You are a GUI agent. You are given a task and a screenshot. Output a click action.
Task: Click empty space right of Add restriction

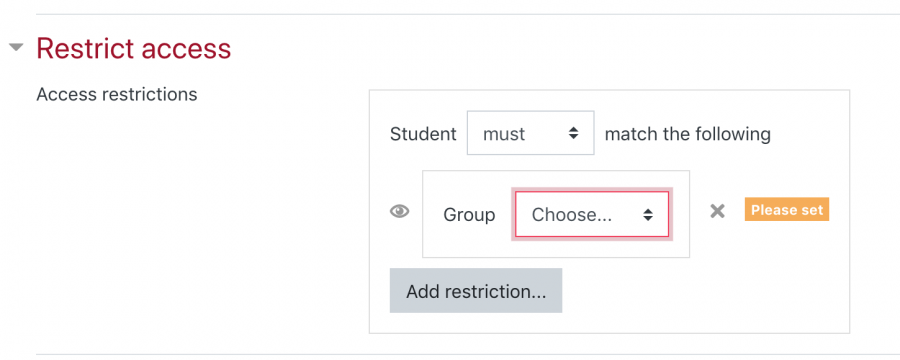point(700,291)
